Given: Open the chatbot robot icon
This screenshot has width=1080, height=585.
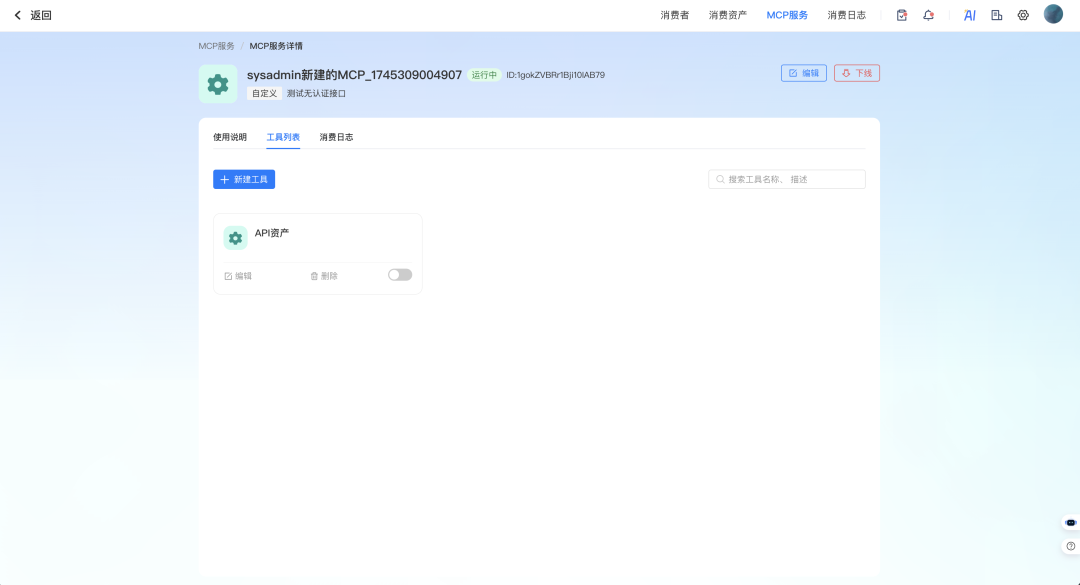Looking at the screenshot, I should [1070, 523].
